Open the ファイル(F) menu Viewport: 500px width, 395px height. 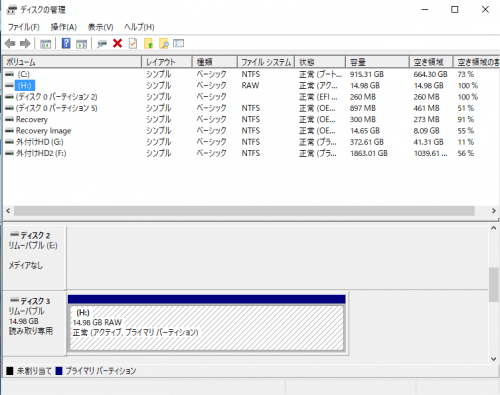(x=23, y=27)
